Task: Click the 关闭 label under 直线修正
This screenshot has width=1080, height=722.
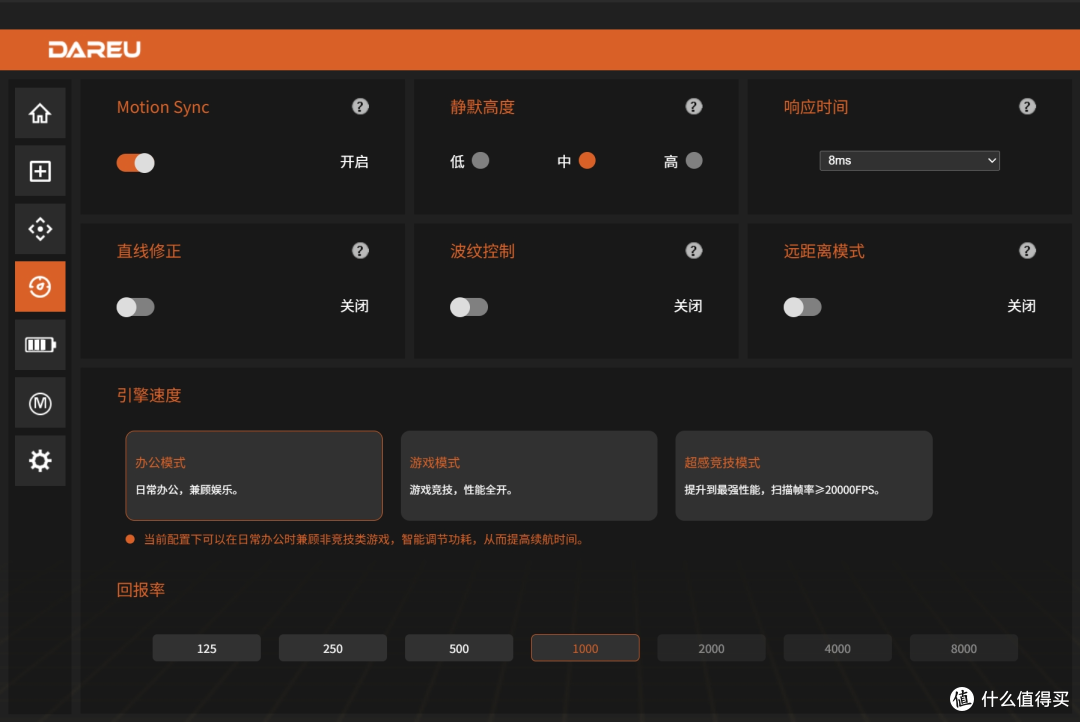Action: coord(354,306)
